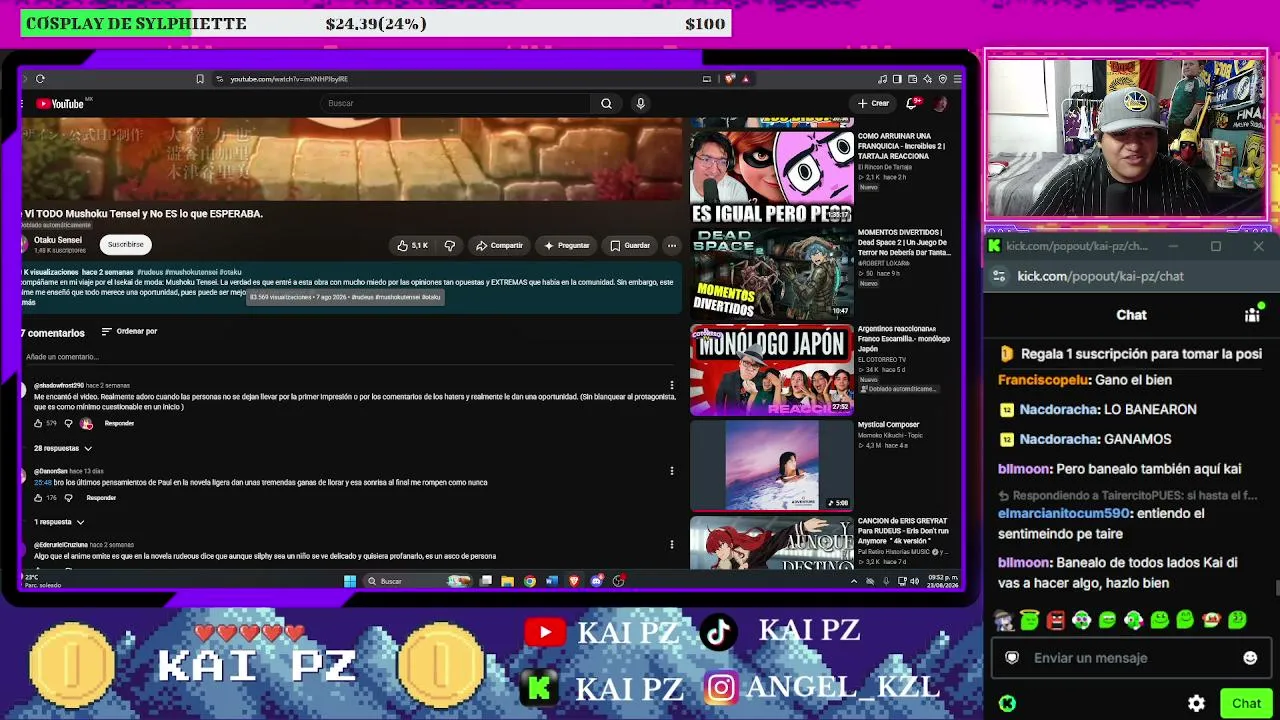
Task: Open options menu for @EdarutelCruzluna comment
Action: 672,545
